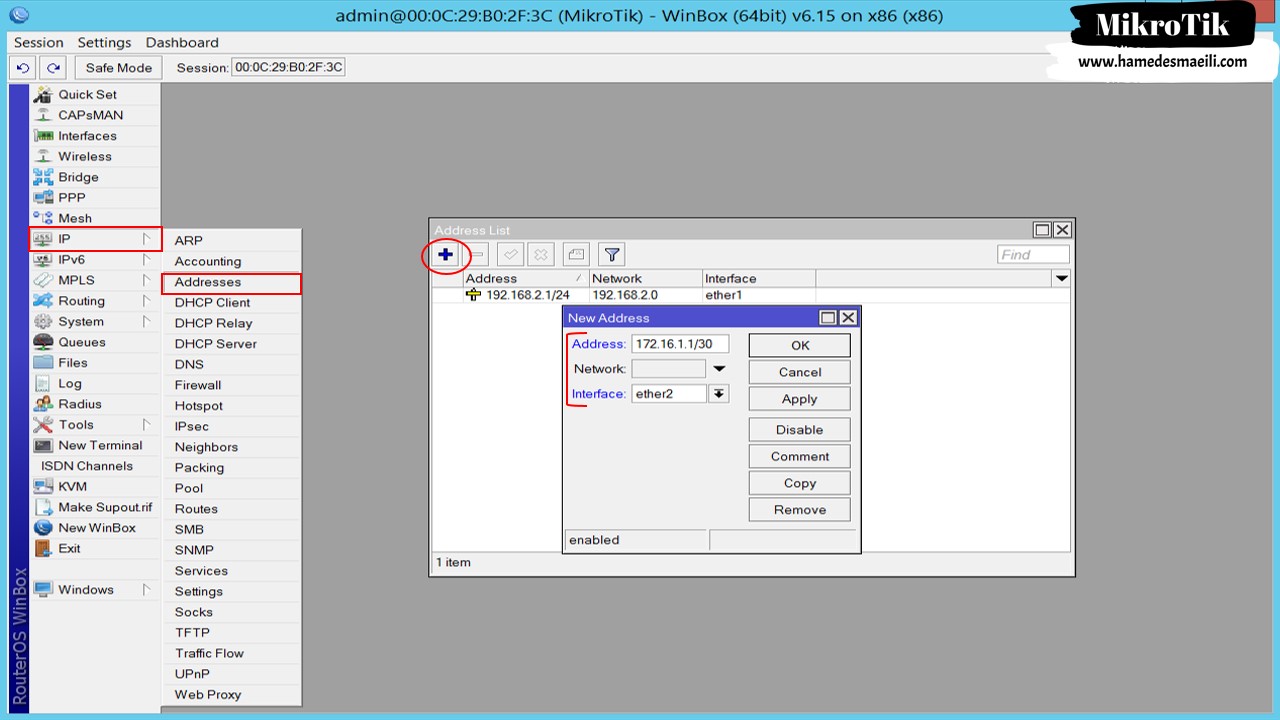Click the filter funnel icon in Address List
The image size is (1280, 720).
coord(612,254)
